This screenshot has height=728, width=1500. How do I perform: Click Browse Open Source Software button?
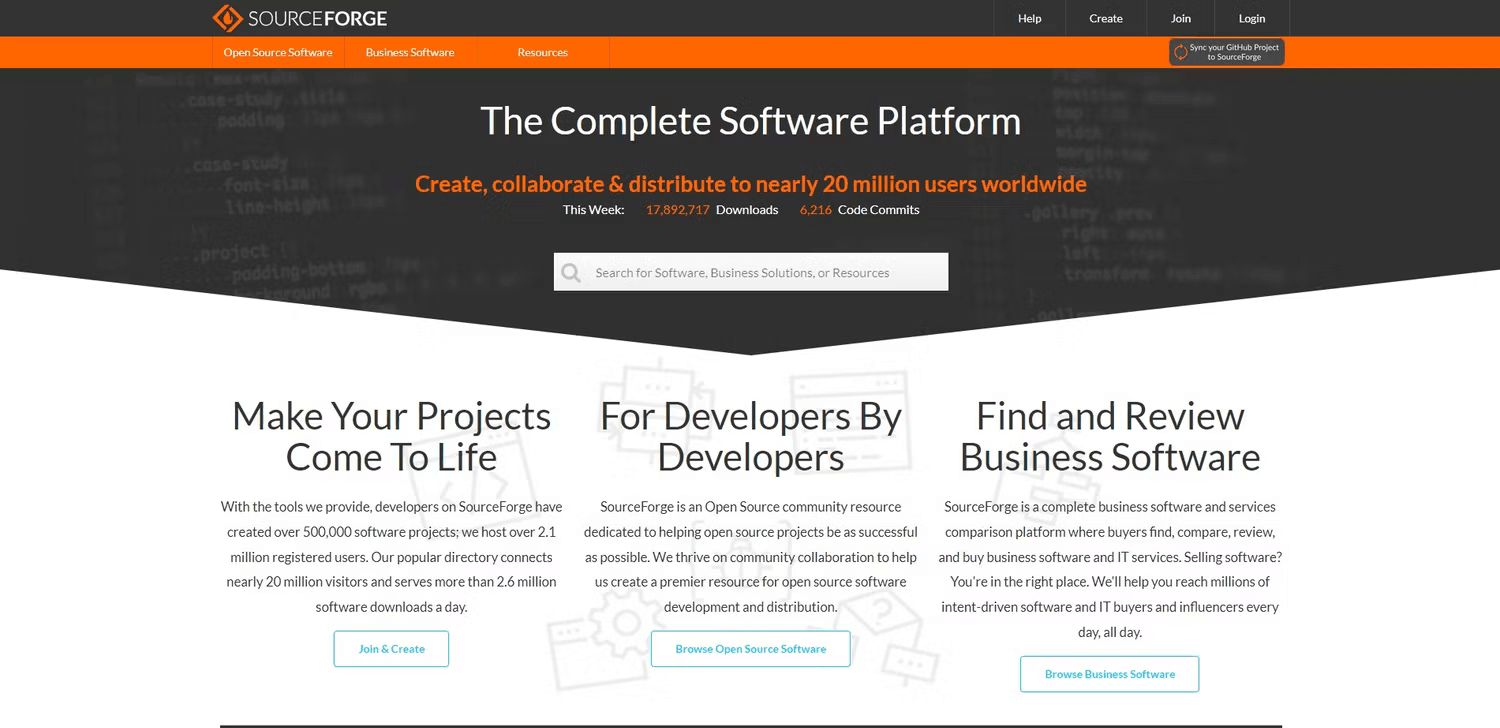751,649
